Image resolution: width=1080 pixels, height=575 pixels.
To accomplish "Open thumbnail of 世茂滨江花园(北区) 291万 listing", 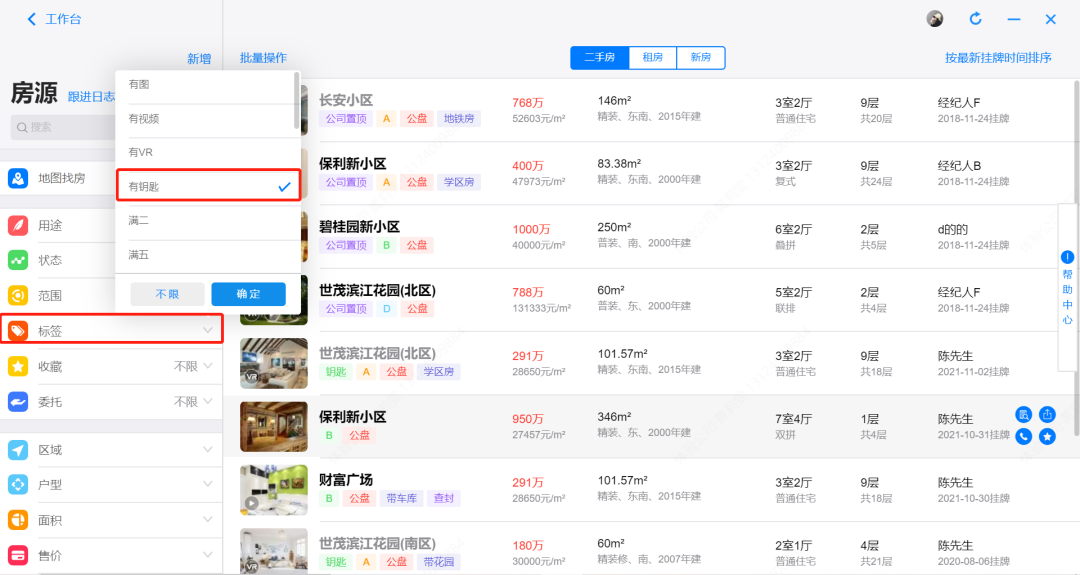I will click(x=274, y=363).
